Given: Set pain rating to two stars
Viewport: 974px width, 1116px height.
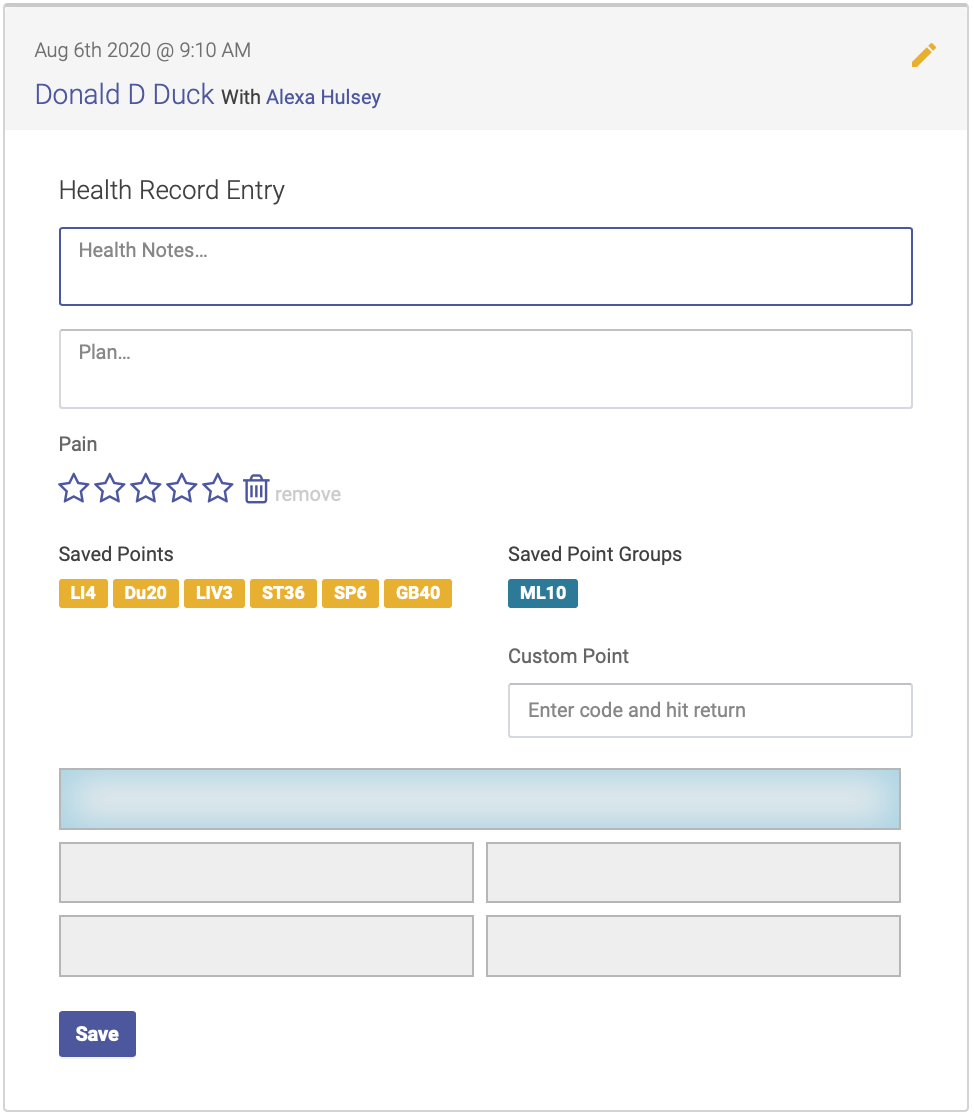Looking at the screenshot, I should tap(110, 488).
